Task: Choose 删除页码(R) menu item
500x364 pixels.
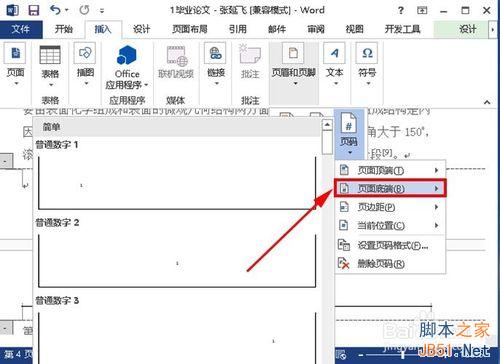Action: [x=390, y=264]
